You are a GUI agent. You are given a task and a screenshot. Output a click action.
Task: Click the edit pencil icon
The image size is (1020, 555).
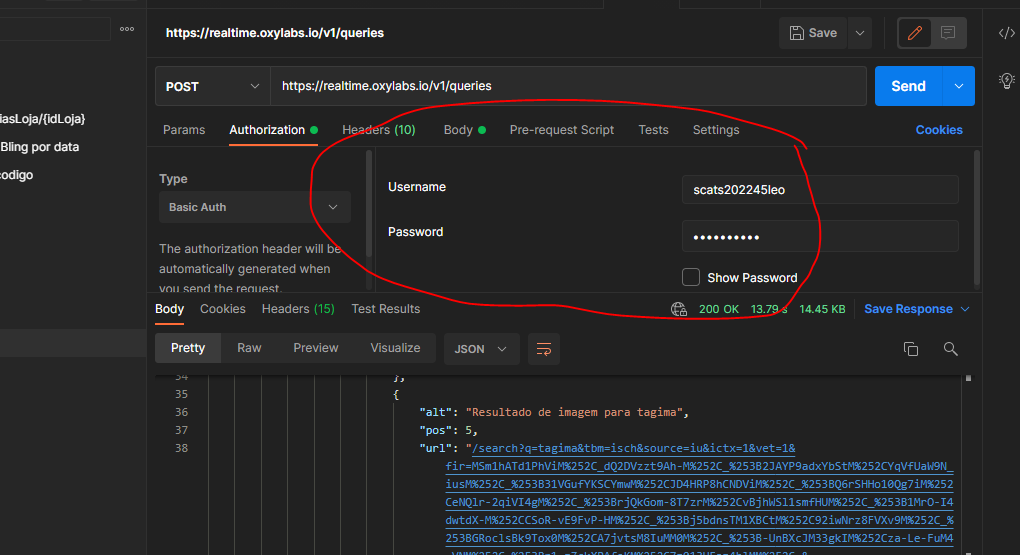pyautogui.click(x=914, y=33)
